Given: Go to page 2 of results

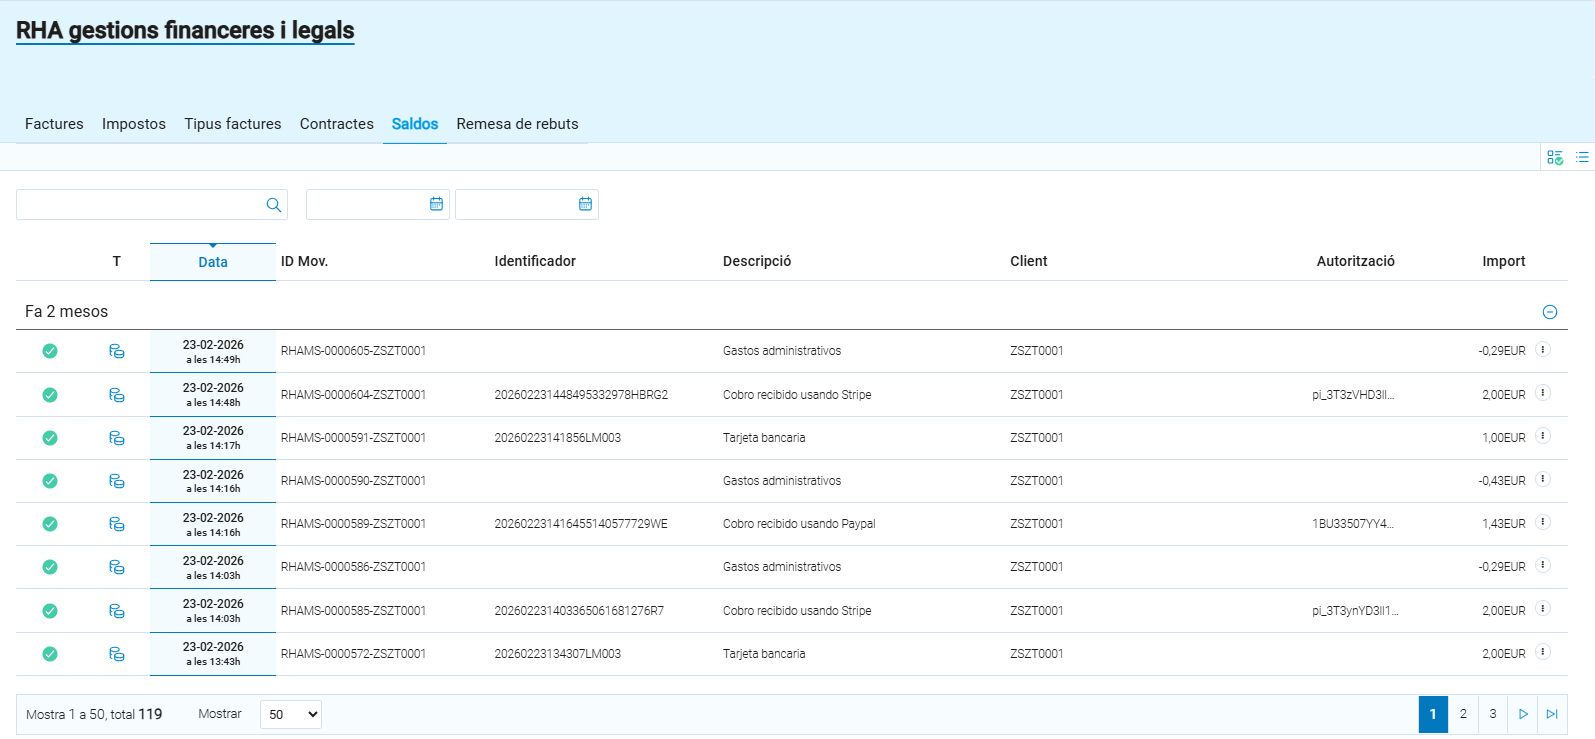Looking at the screenshot, I should coord(1463,714).
